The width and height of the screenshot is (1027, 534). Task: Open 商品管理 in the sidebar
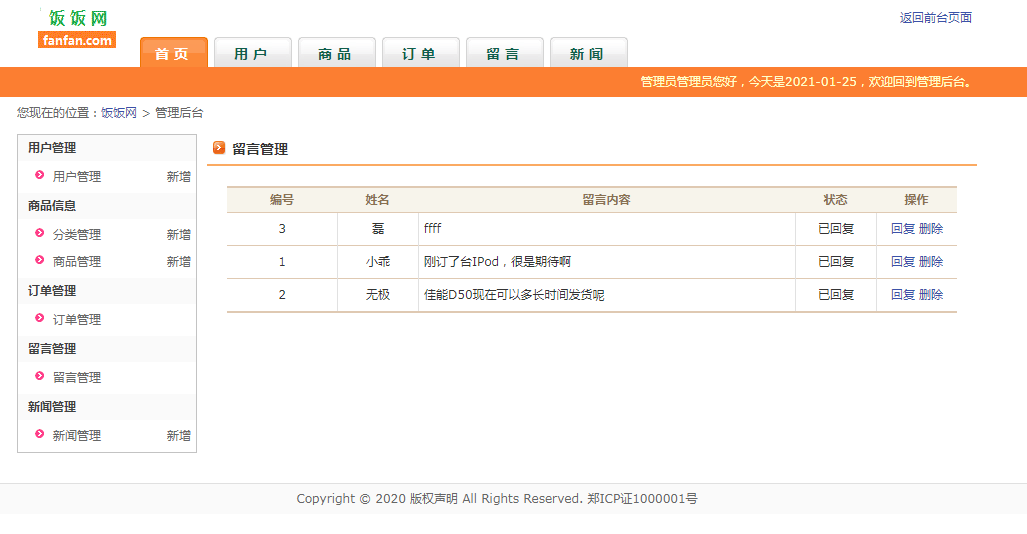(77, 261)
